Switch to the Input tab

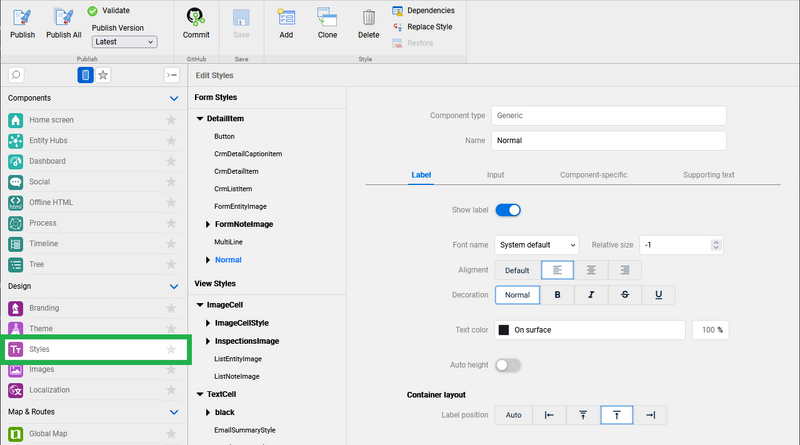(495, 175)
